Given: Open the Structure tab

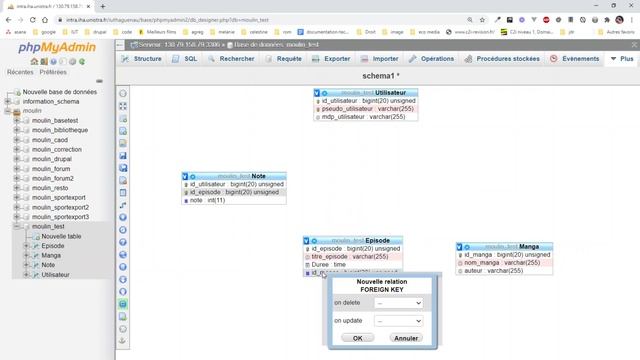Looking at the screenshot, I should pos(142,59).
